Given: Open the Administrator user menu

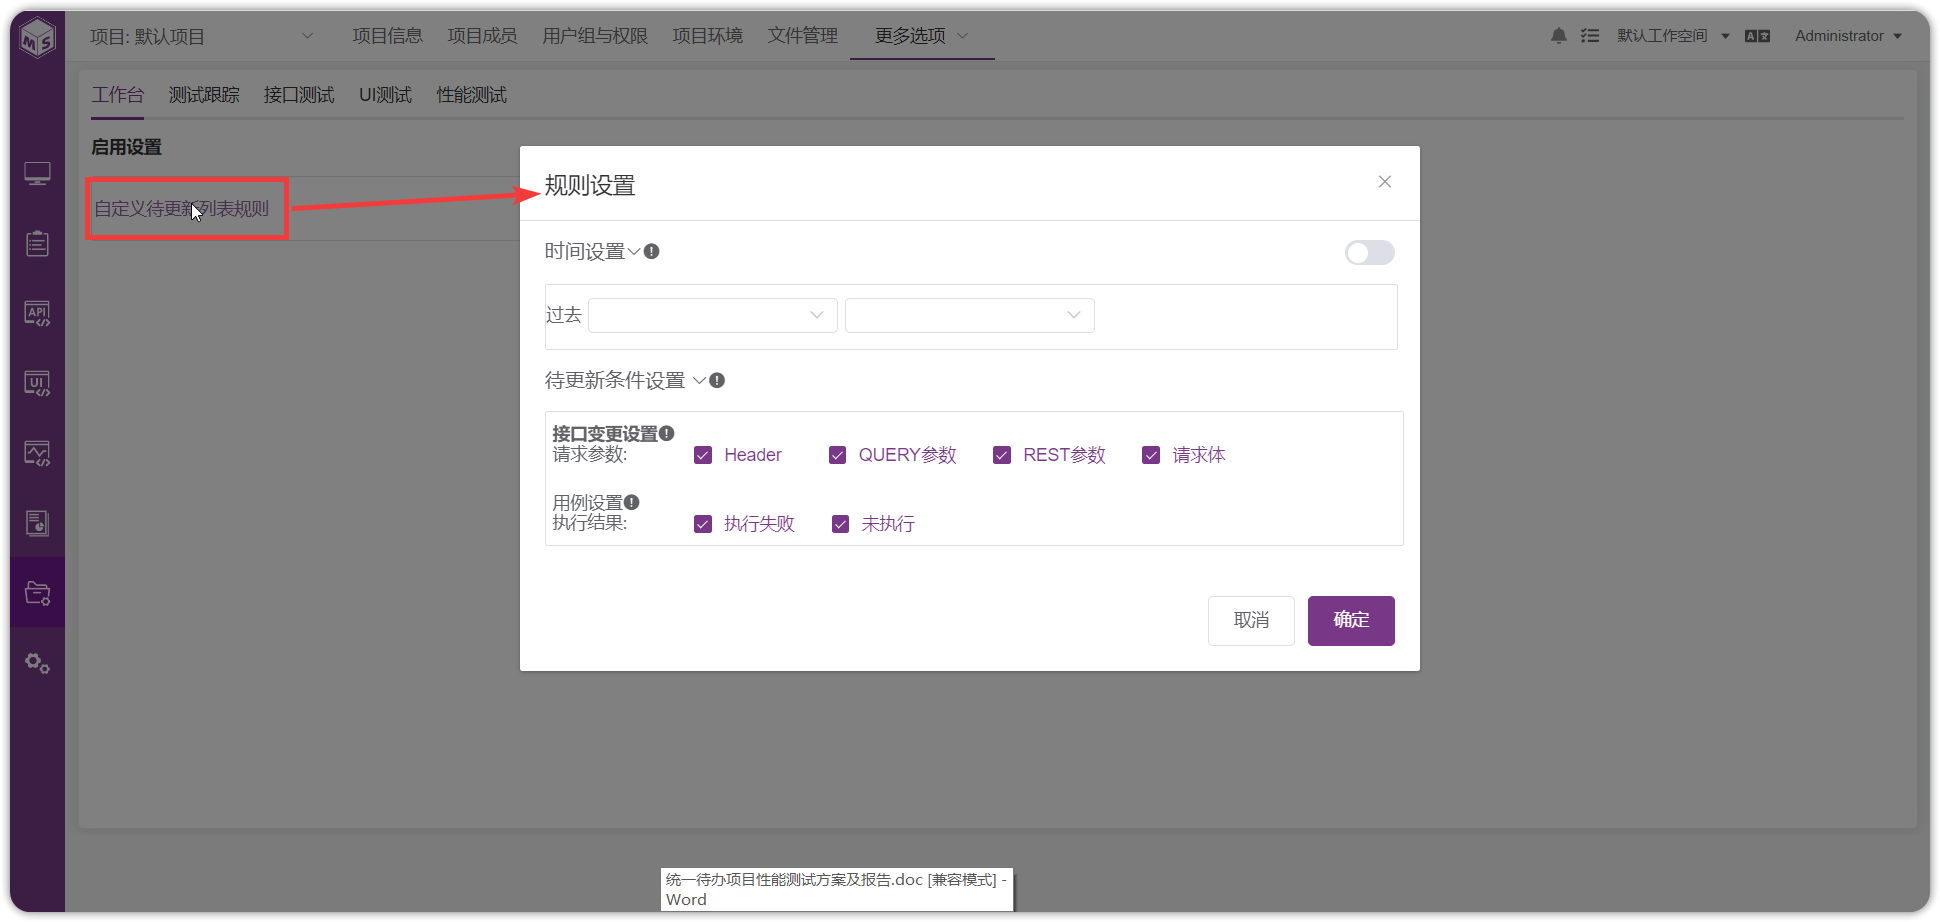Looking at the screenshot, I should 1848,36.
